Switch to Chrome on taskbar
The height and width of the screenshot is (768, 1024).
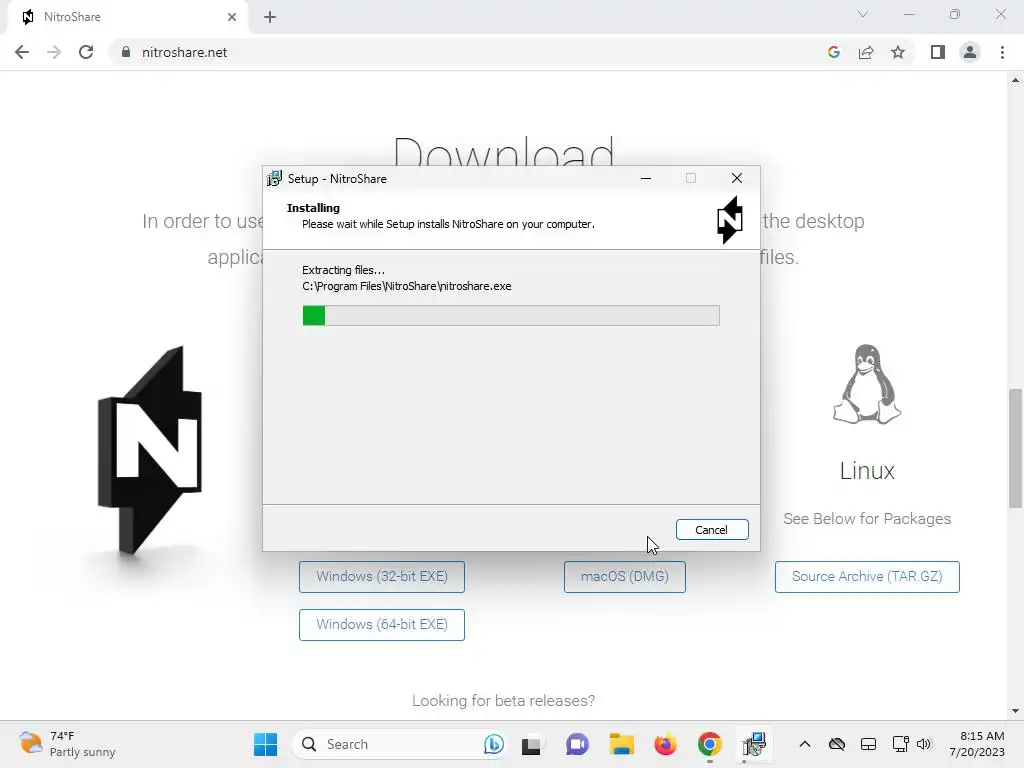click(710, 744)
